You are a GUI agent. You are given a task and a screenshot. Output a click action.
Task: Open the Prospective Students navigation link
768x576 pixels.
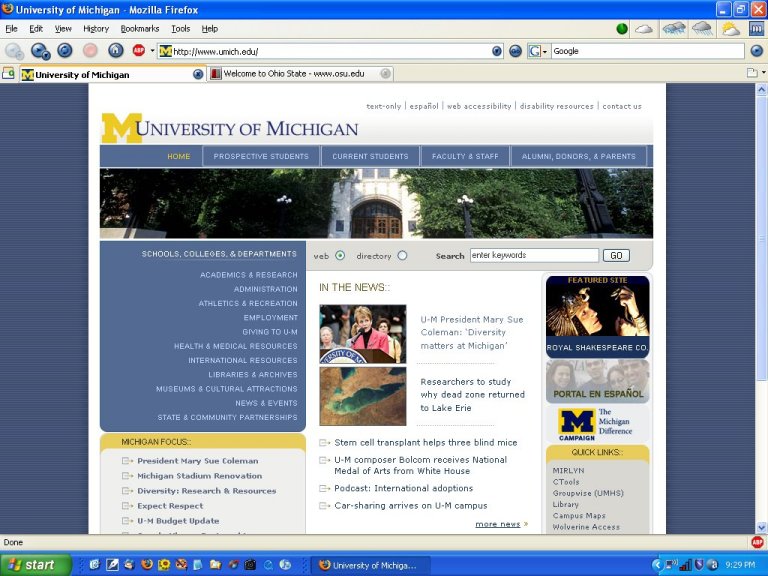[x=261, y=157]
